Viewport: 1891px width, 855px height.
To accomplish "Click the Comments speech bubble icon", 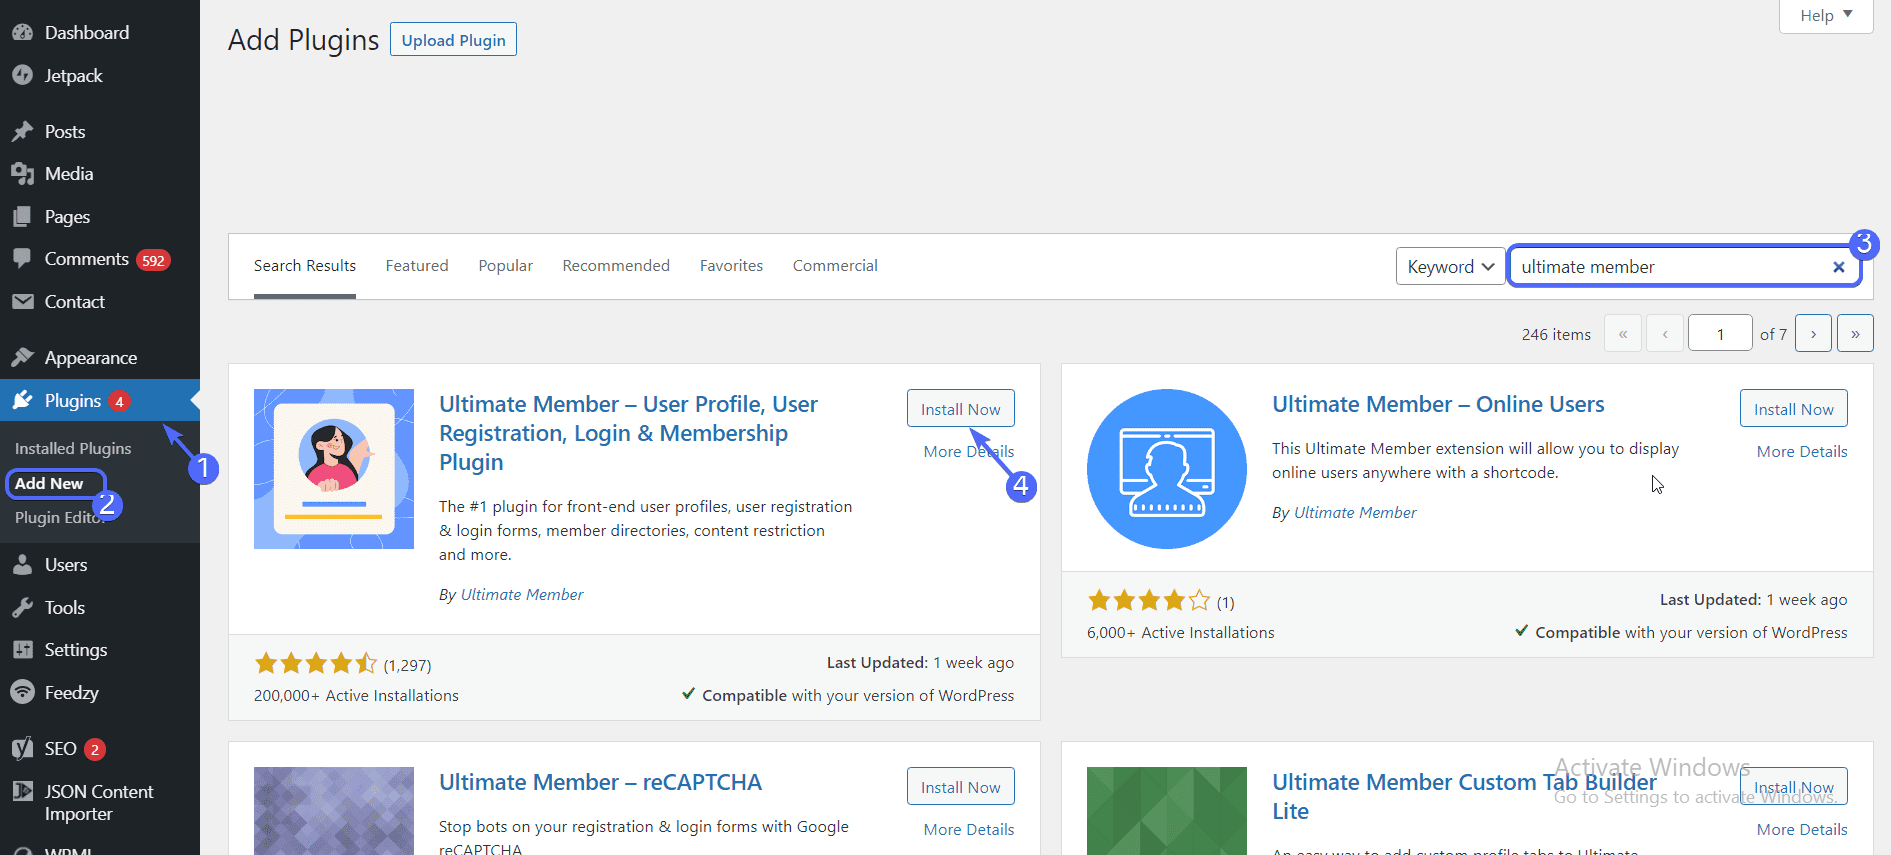I will coord(22,259).
